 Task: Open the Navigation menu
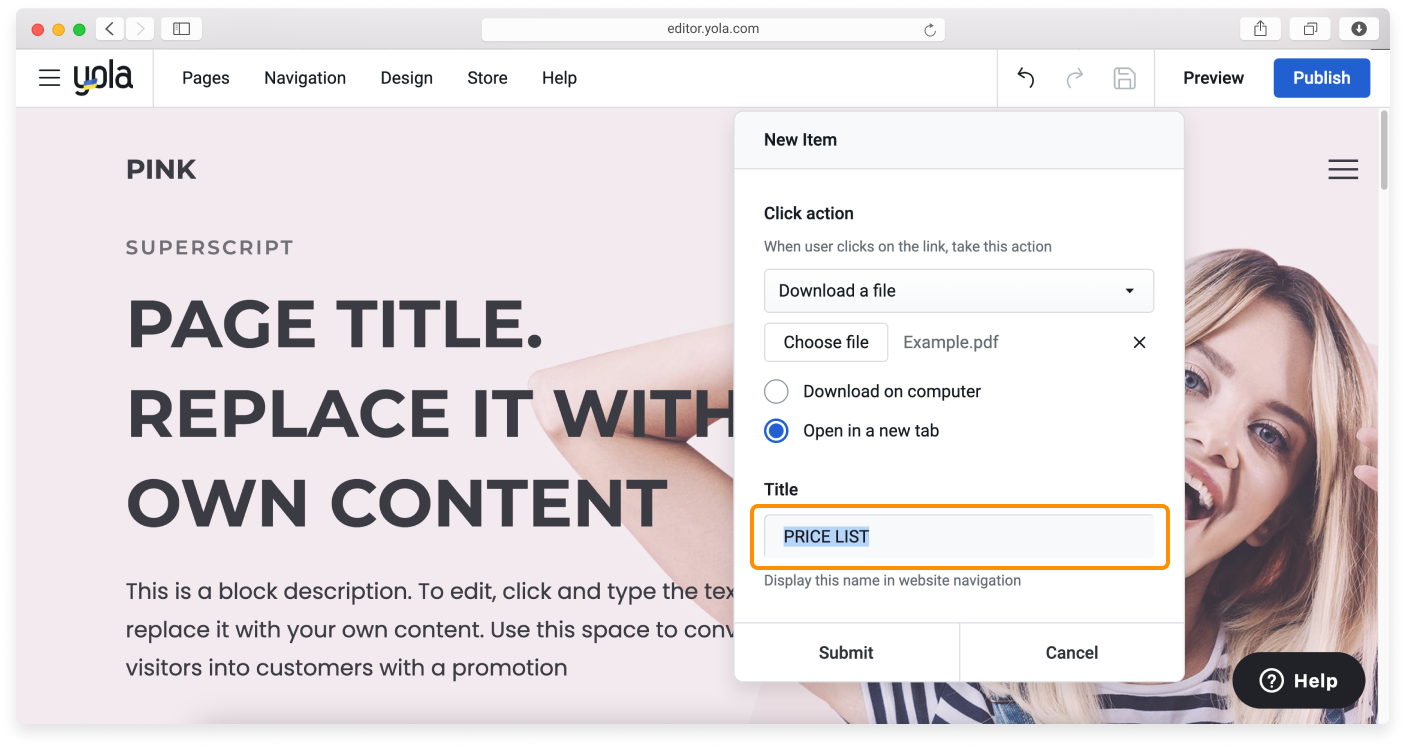305,77
